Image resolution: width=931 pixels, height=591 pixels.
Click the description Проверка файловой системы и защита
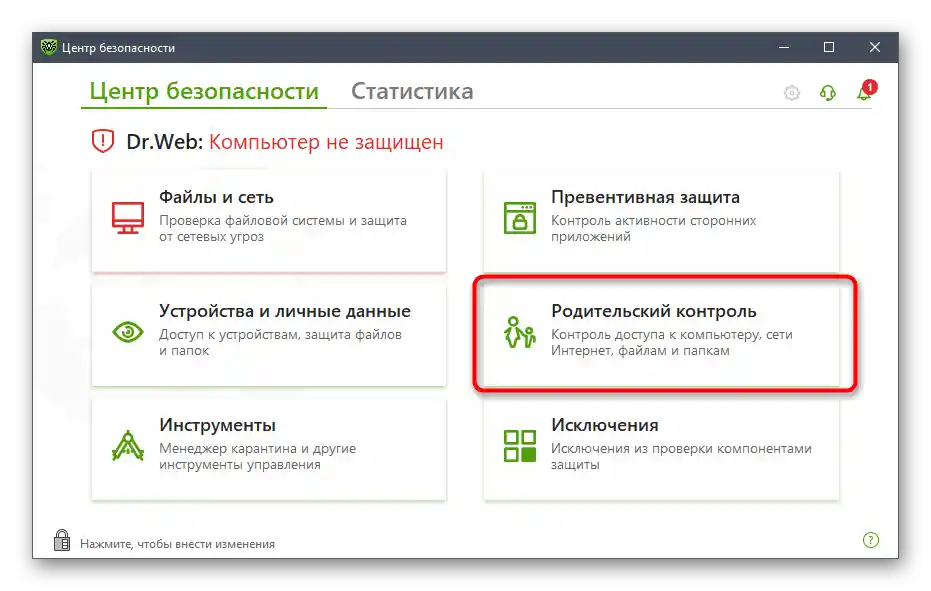283,220
